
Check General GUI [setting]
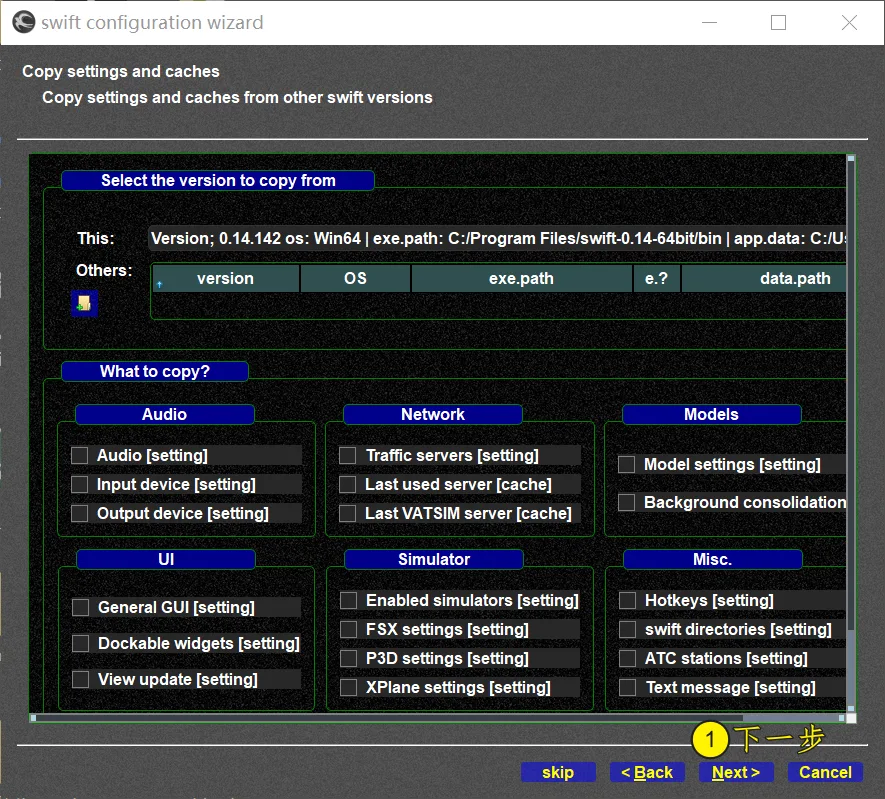tap(81, 607)
